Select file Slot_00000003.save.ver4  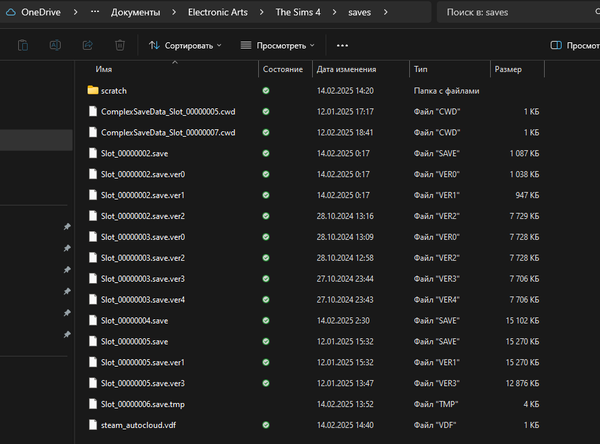(143, 300)
